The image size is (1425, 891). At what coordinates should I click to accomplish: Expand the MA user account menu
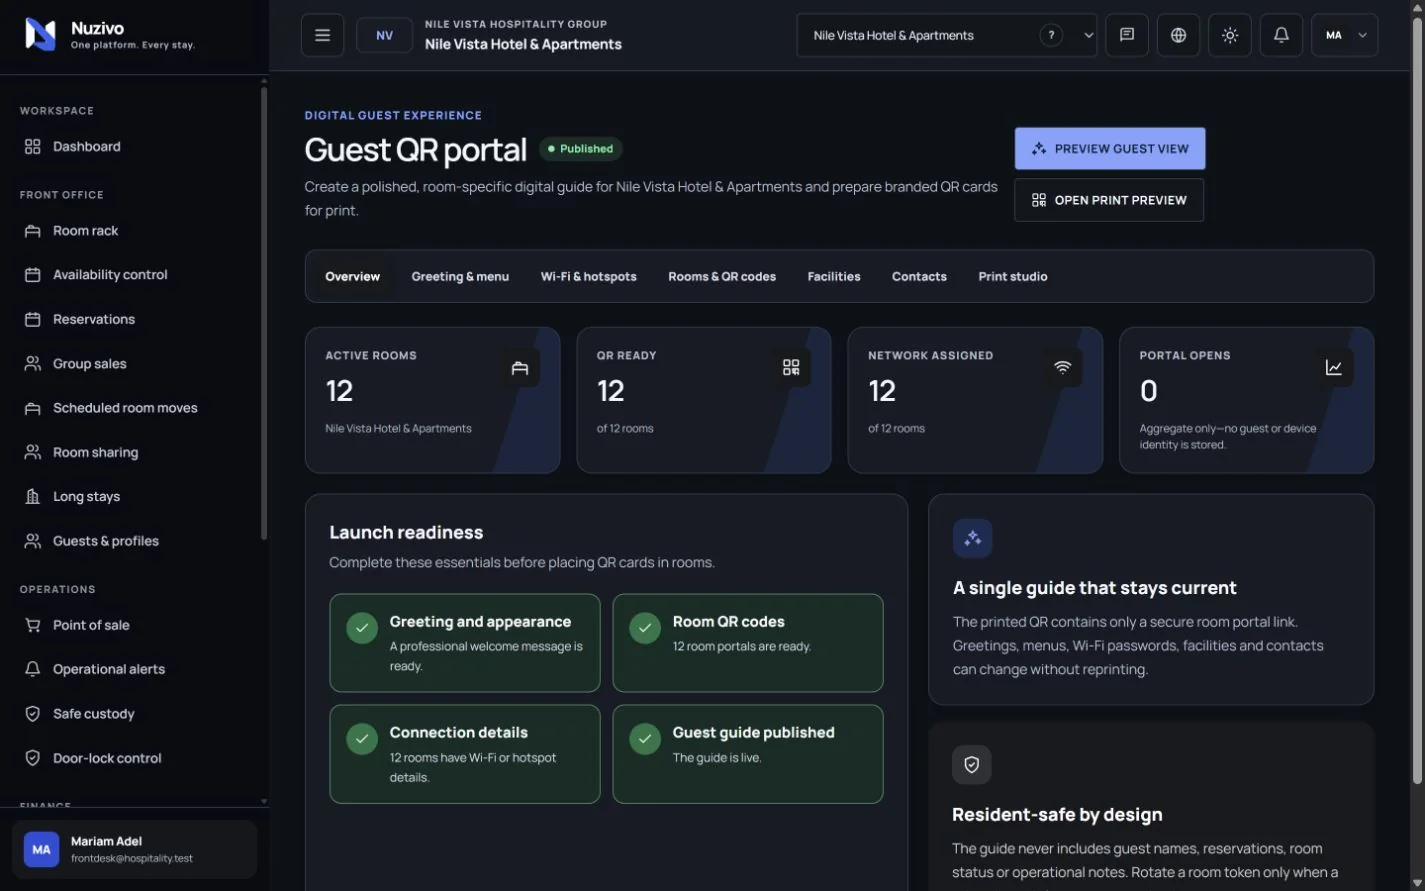click(1344, 35)
